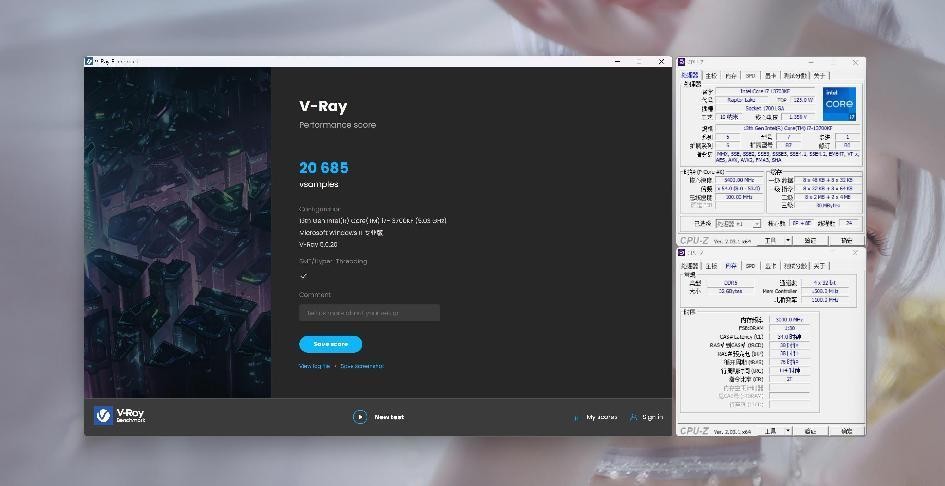Click 工具 button in CPU-Z memory window
945x486 pixels.
coord(770,431)
